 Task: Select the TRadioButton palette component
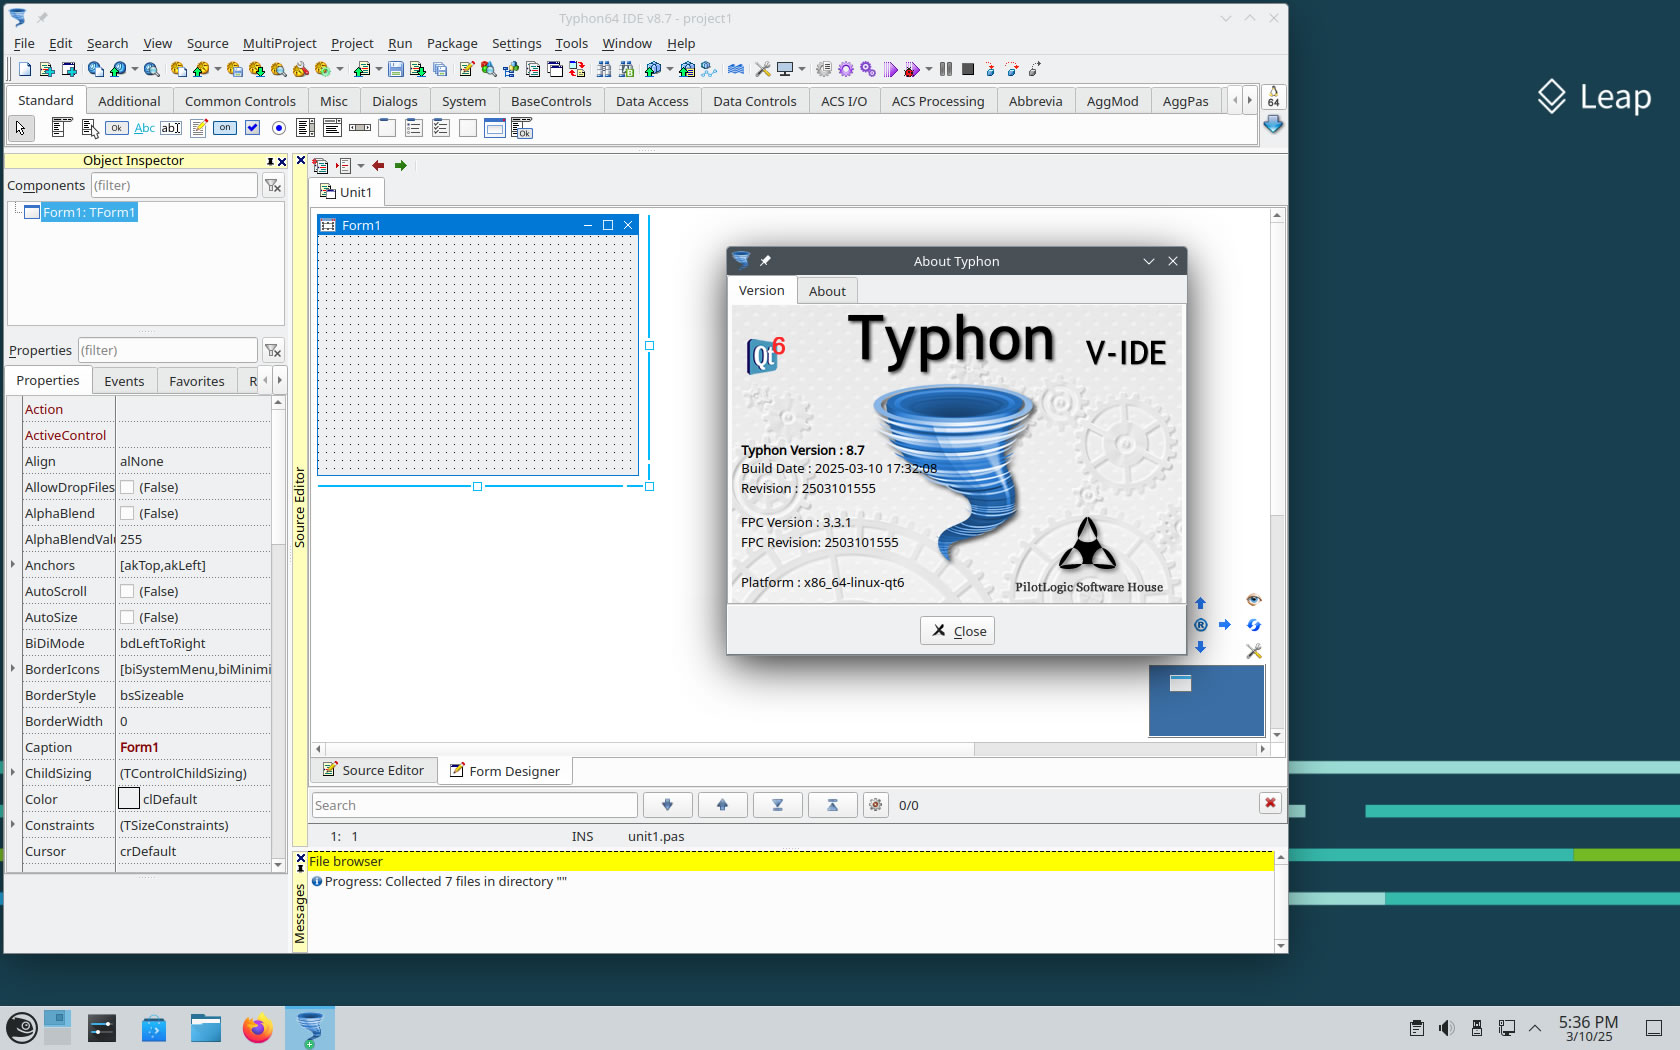[x=279, y=128]
